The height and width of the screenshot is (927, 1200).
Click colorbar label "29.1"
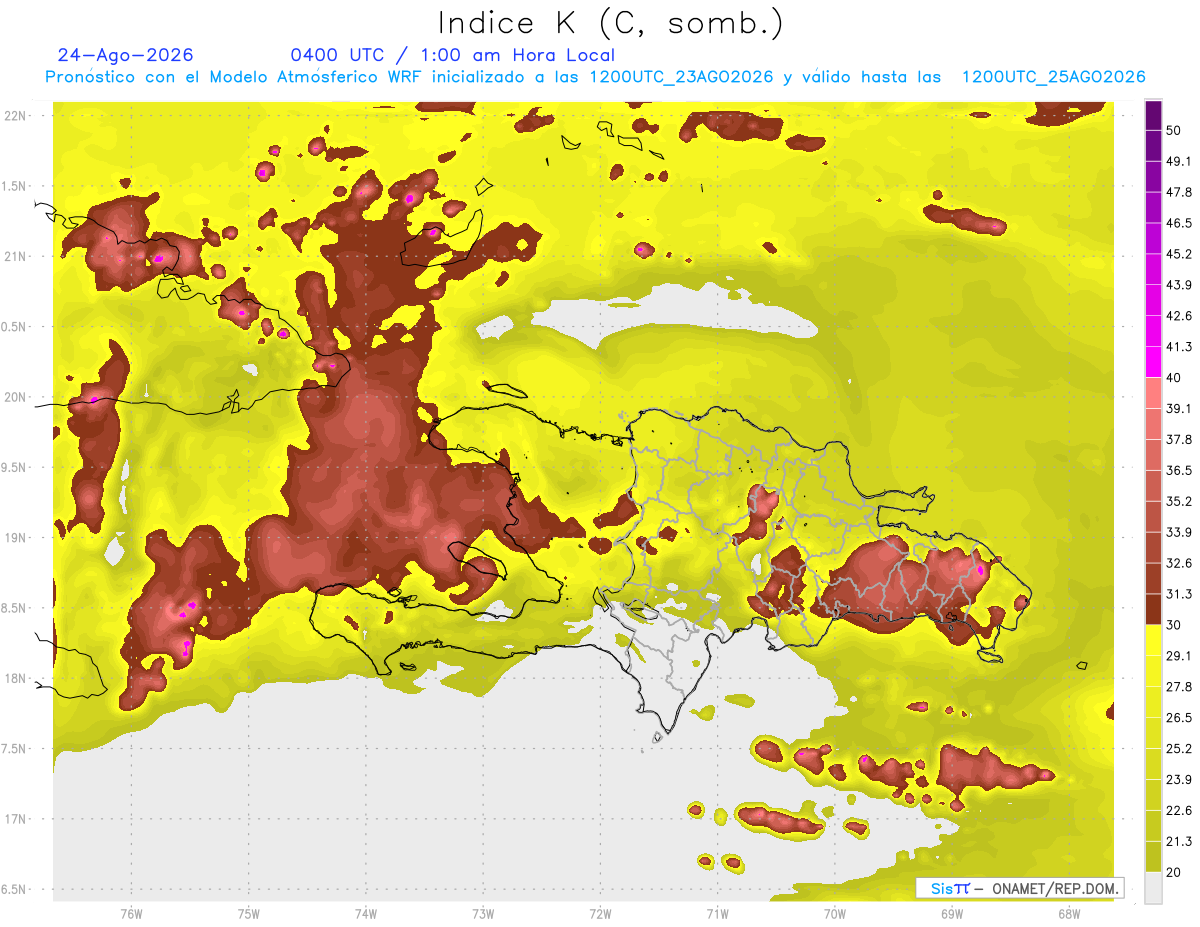(x=1178, y=656)
